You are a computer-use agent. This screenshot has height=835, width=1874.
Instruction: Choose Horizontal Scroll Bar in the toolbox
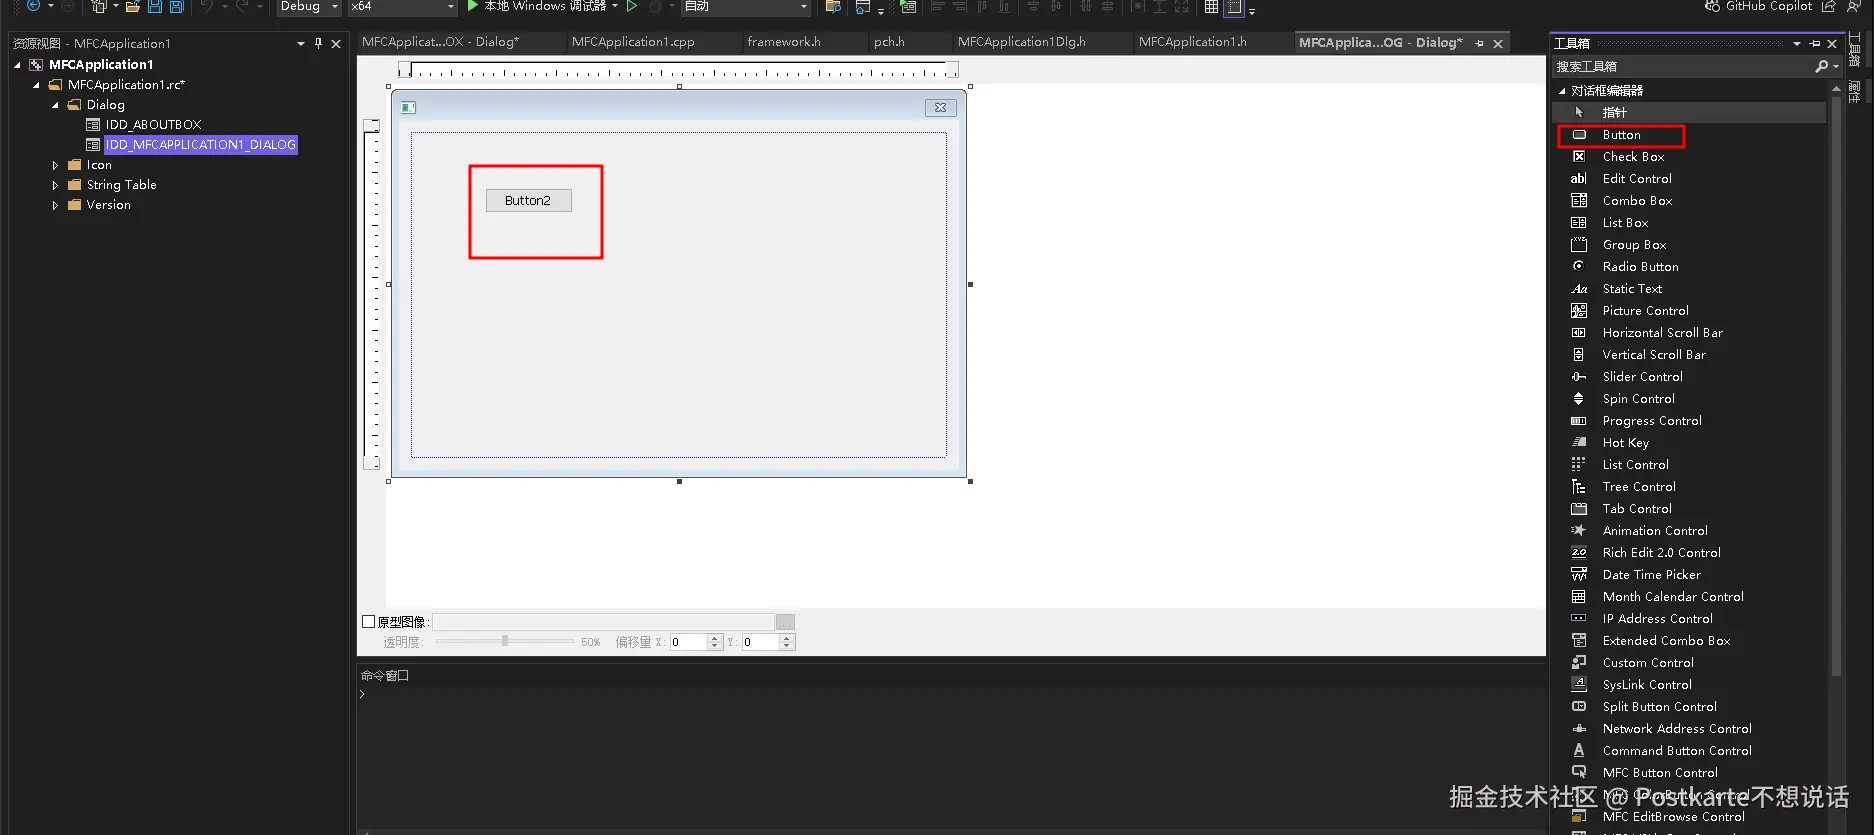point(1662,333)
